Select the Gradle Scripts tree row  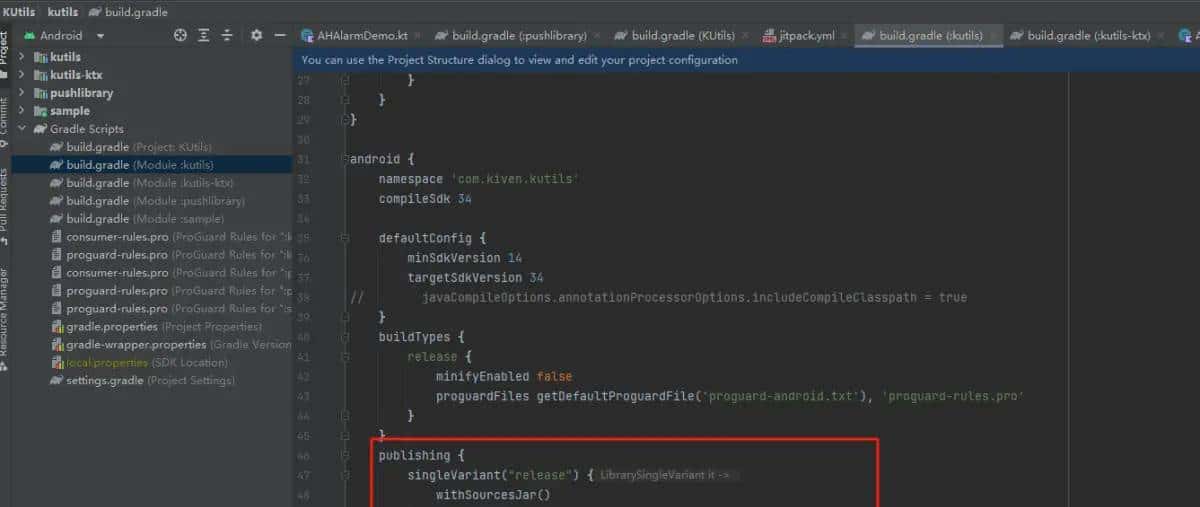(x=151, y=129)
